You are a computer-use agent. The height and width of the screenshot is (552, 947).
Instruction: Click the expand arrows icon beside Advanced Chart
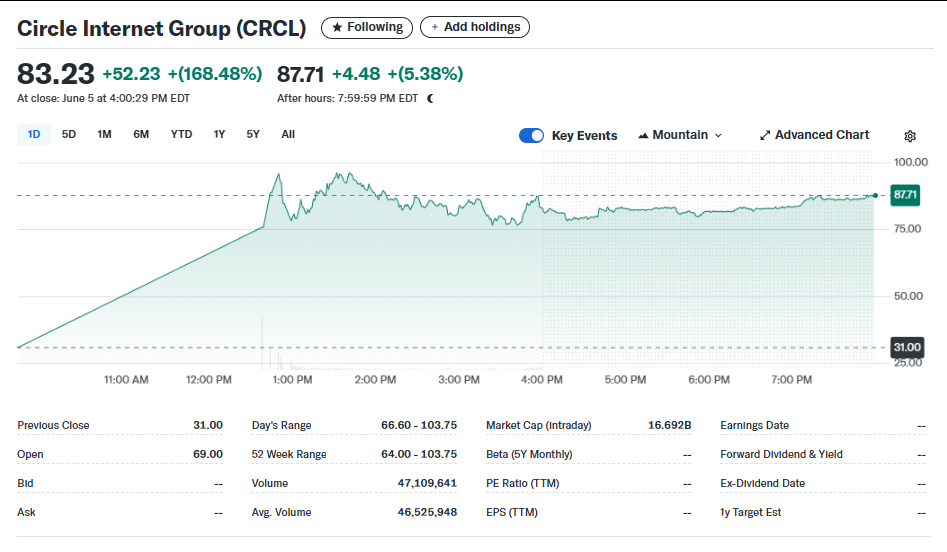pyautogui.click(x=765, y=135)
